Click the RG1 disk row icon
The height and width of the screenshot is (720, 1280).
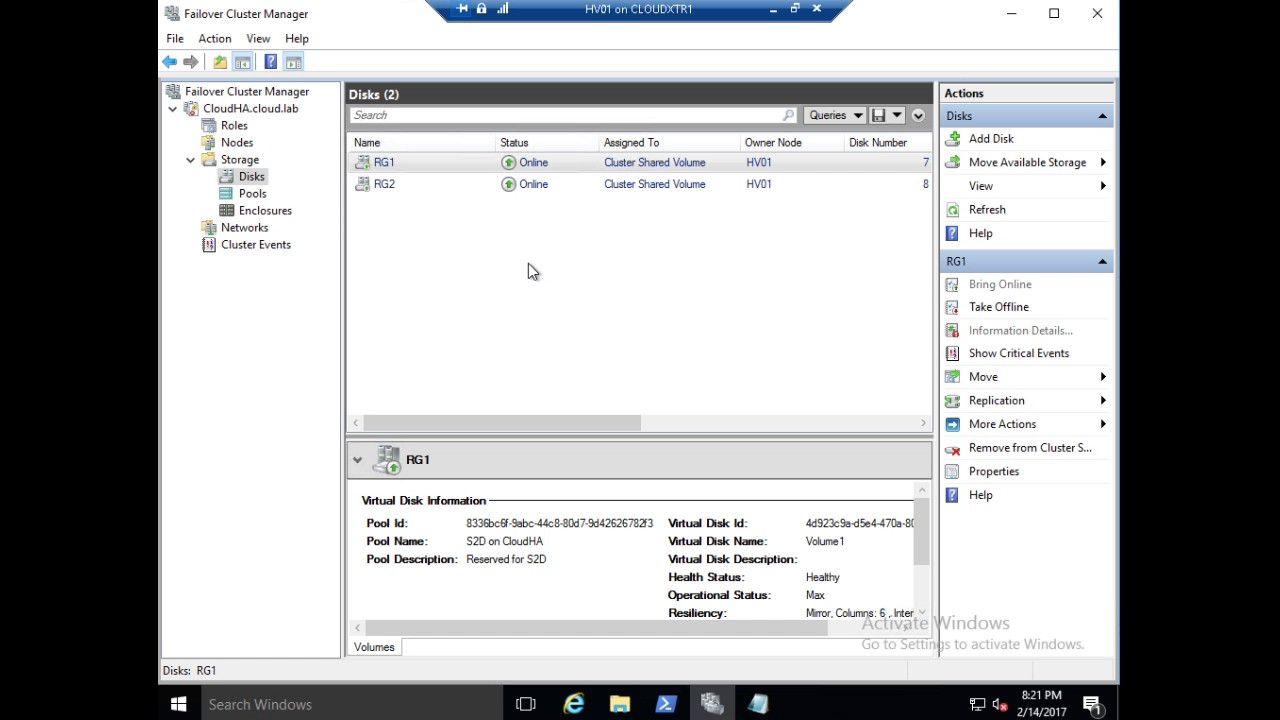click(362, 162)
